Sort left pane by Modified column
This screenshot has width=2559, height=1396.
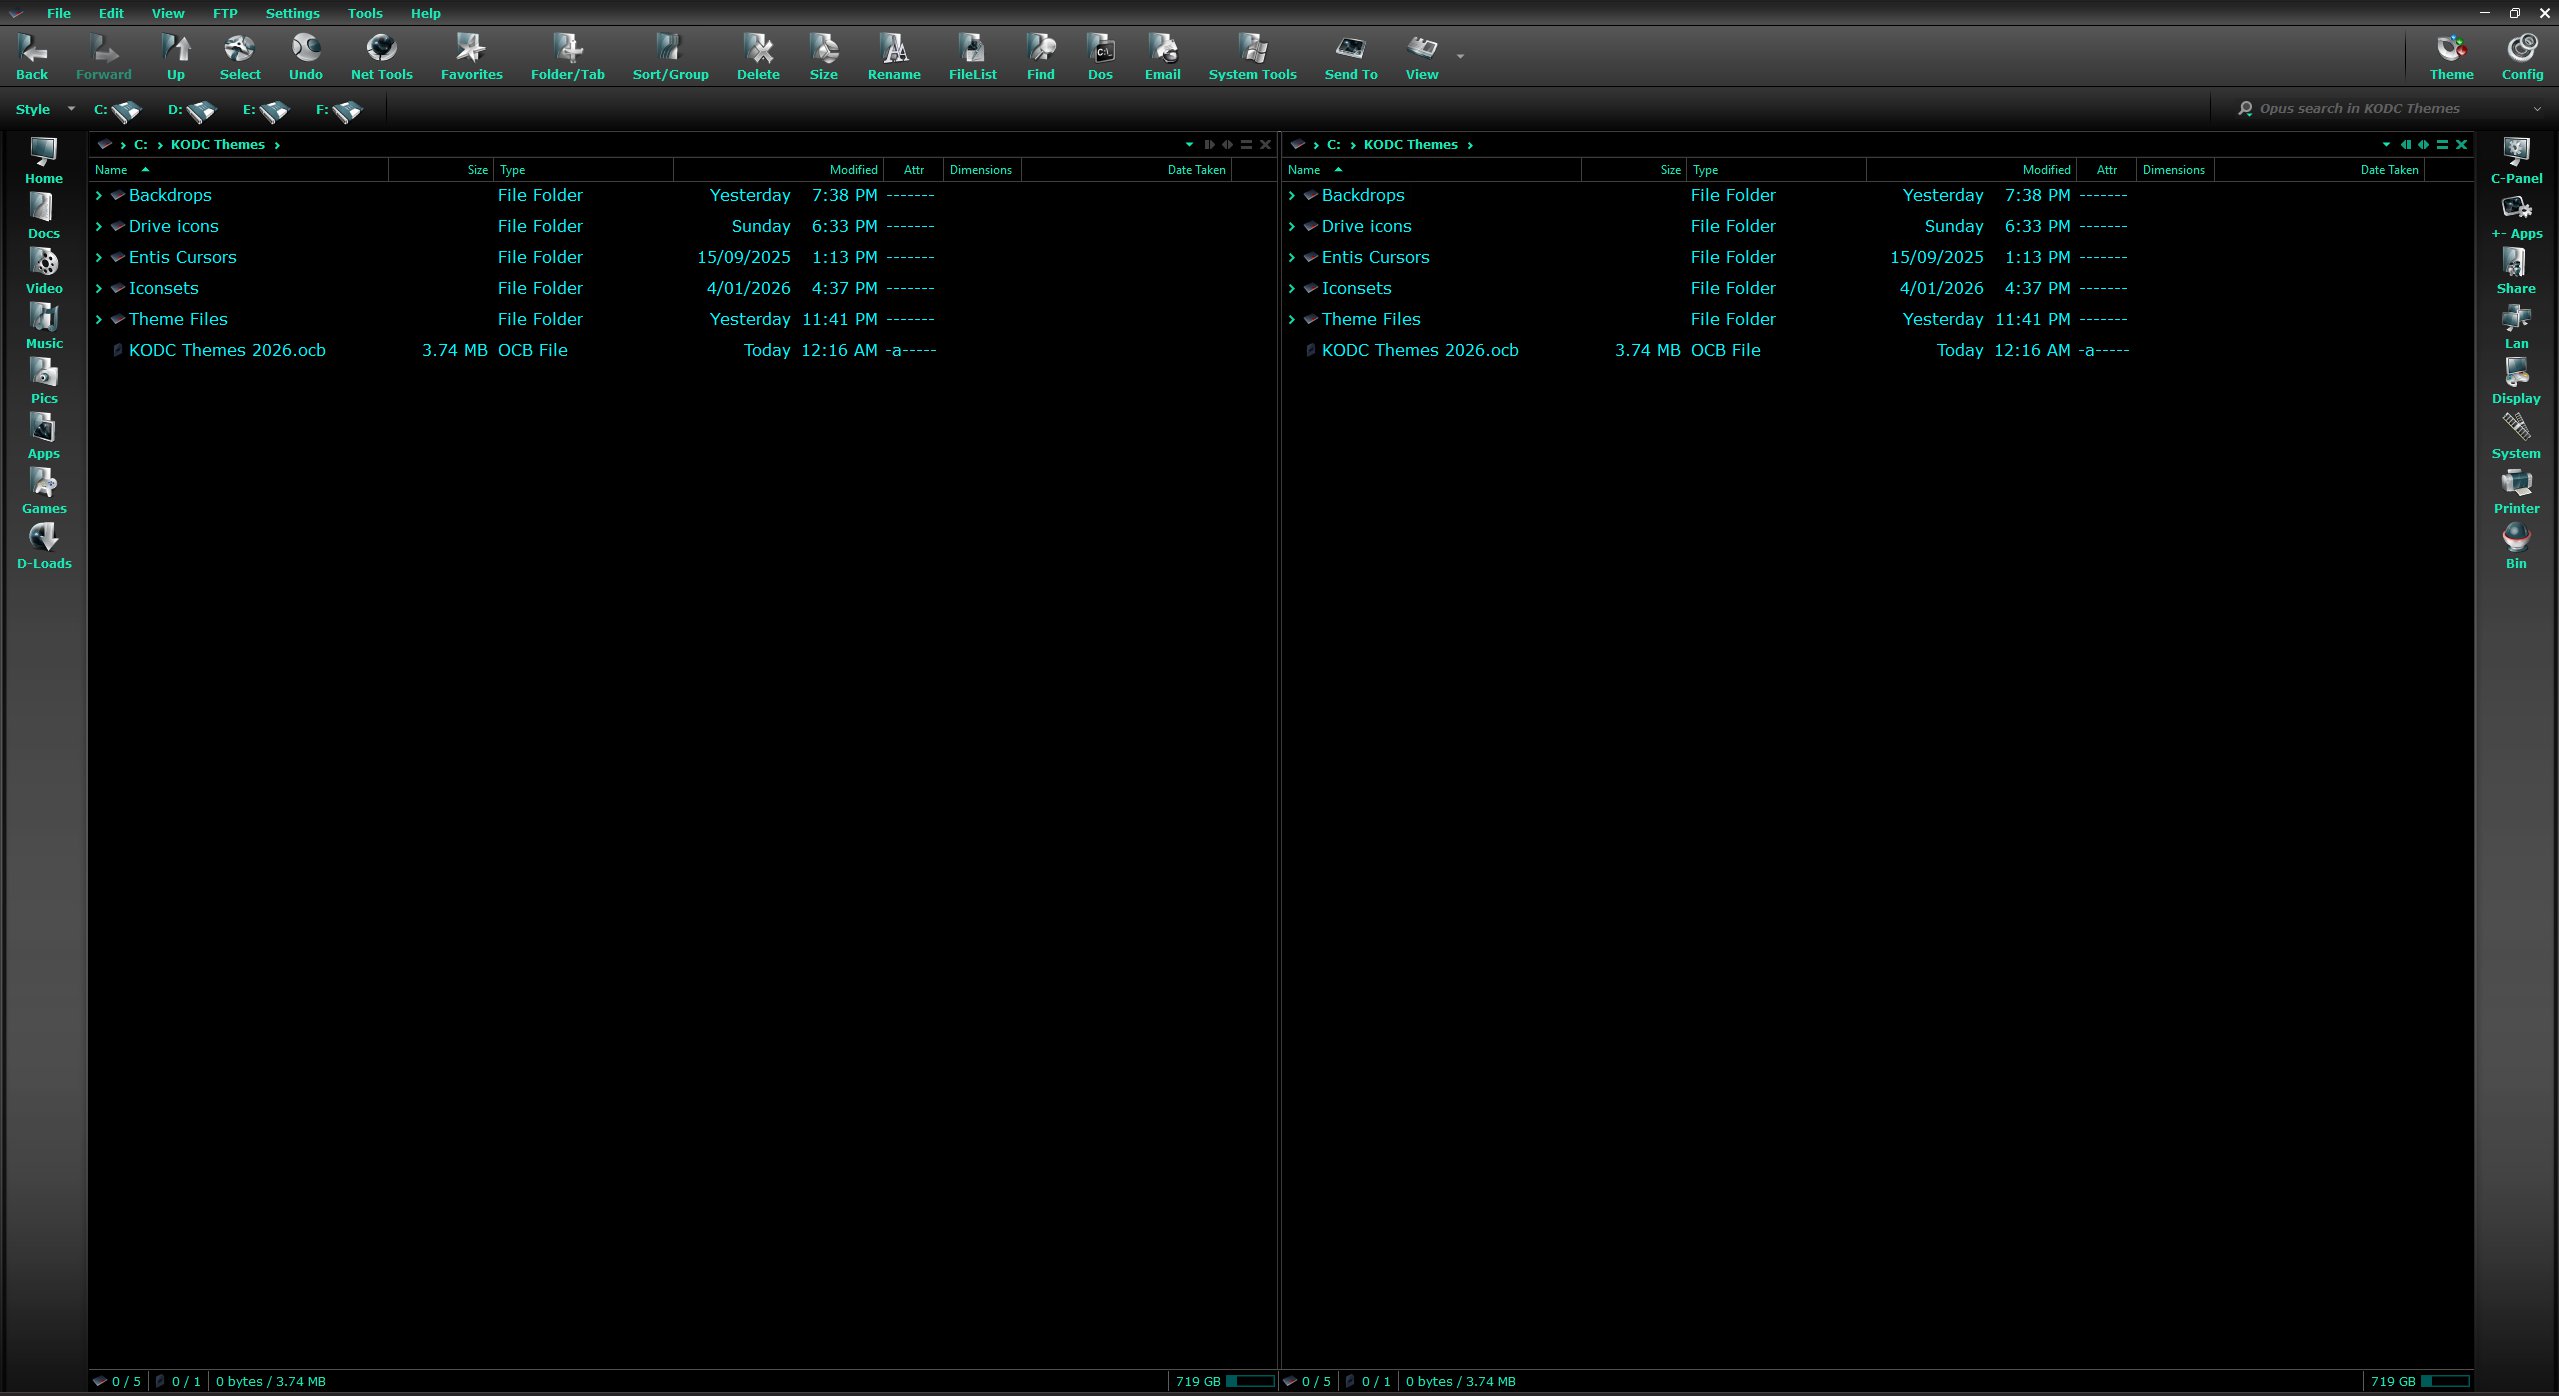[853, 170]
